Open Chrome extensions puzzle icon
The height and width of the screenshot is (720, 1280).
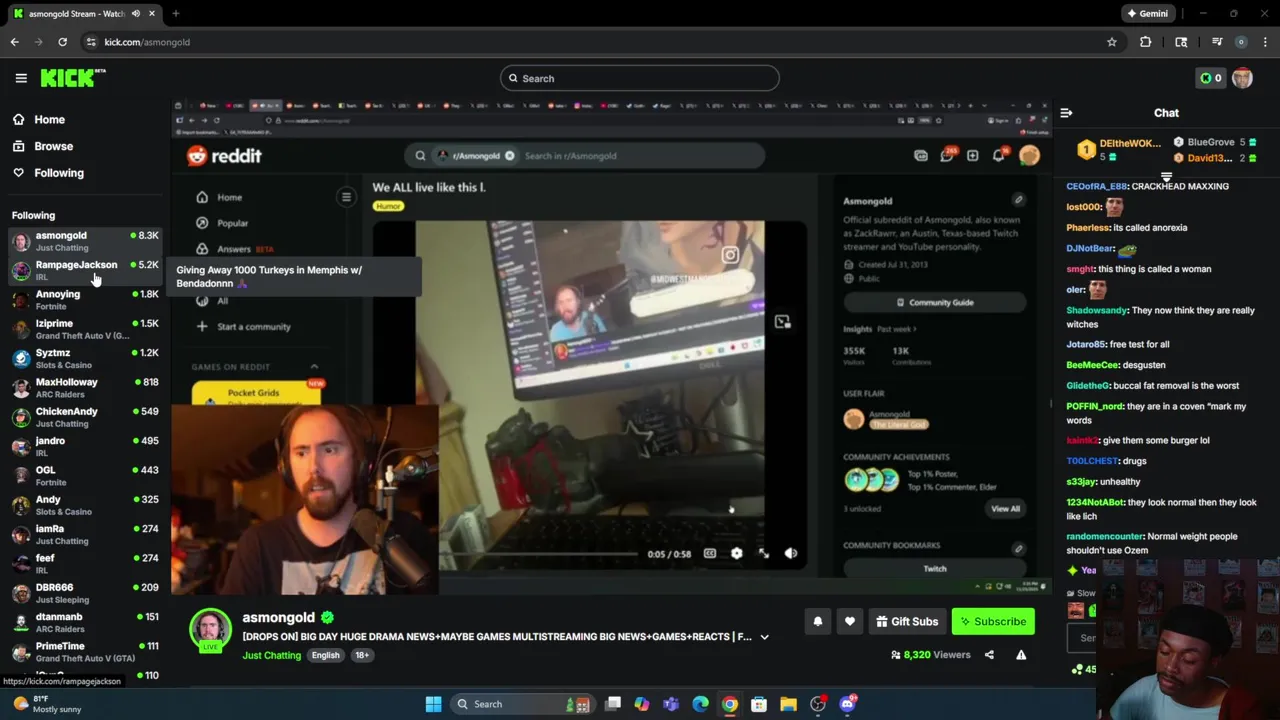pyautogui.click(x=1145, y=42)
